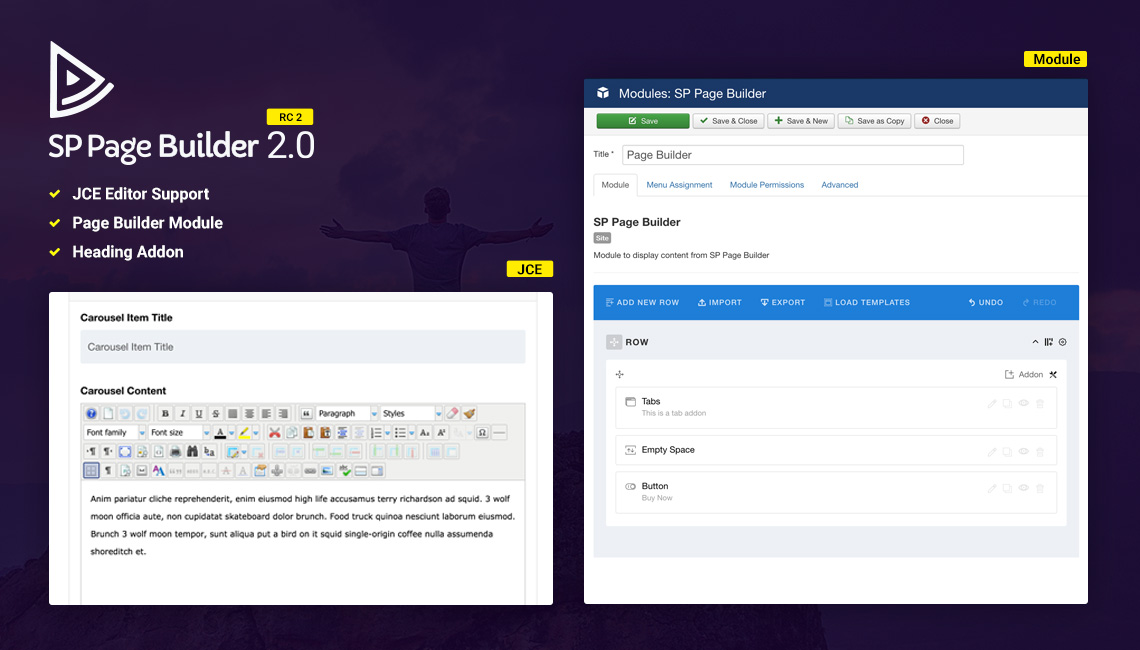This screenshot has height=650, width=1140.
Task: Switch to the Module tab
Action: (x=615, y=185)
